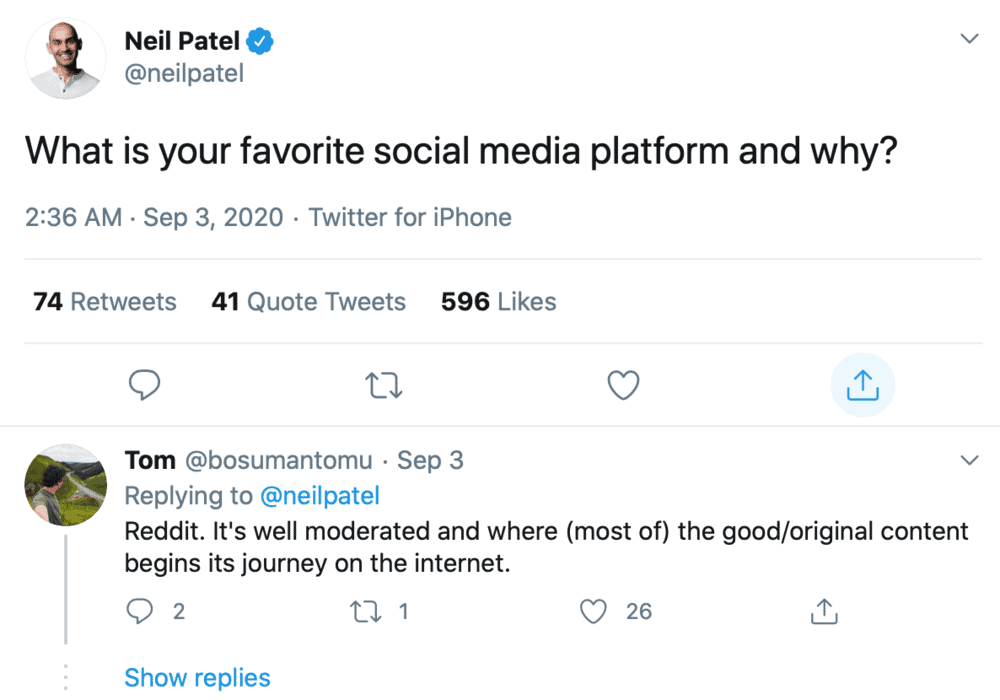This screenshot has height=700, width=1000.
Task: Open the @neilpatel mention link
Action: click(319, 495)
